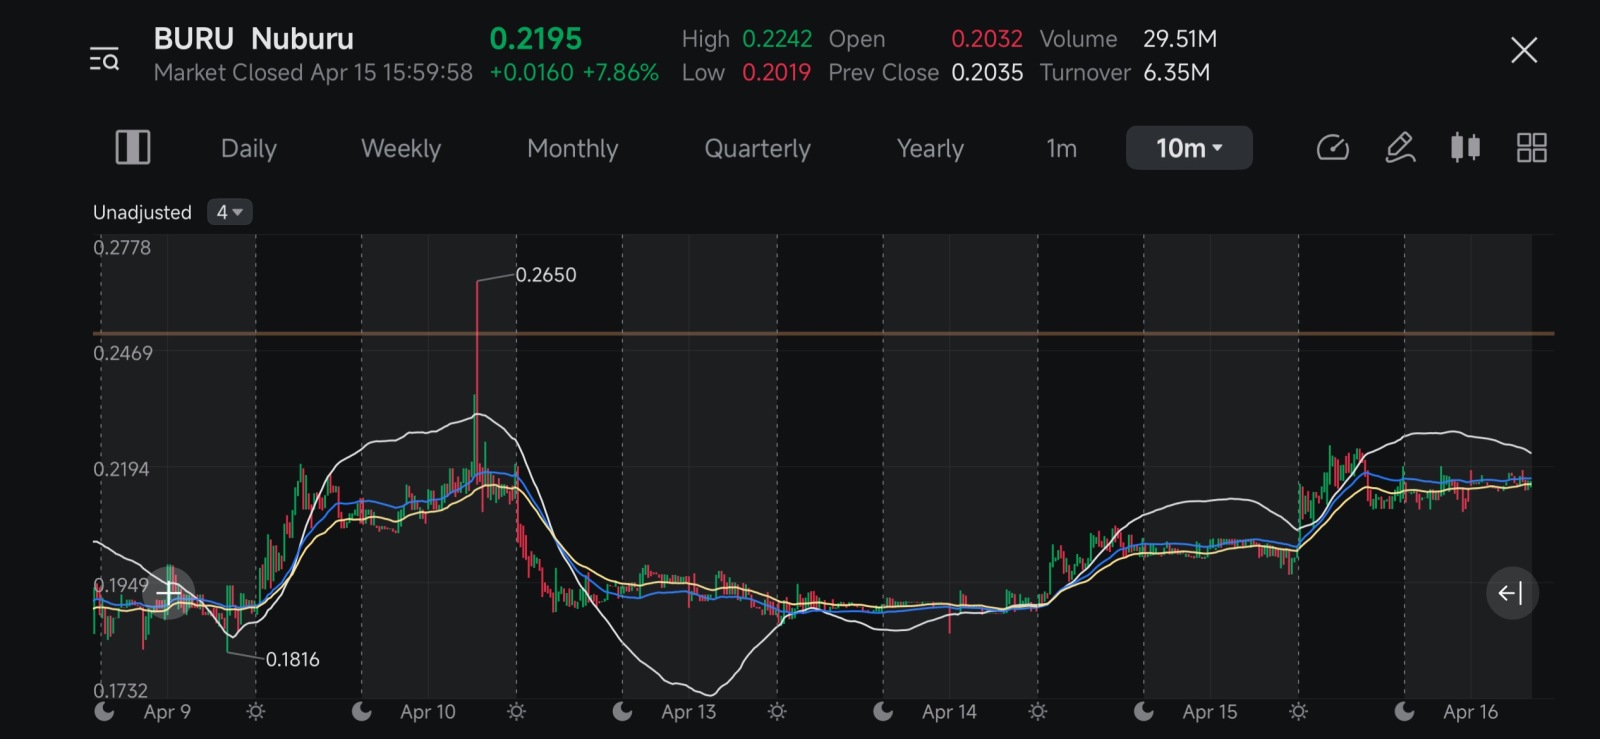This screenshot has height=739, width=1600.
Task: Tap the BURU Nuburu ticker title
Action: point(253,39)
